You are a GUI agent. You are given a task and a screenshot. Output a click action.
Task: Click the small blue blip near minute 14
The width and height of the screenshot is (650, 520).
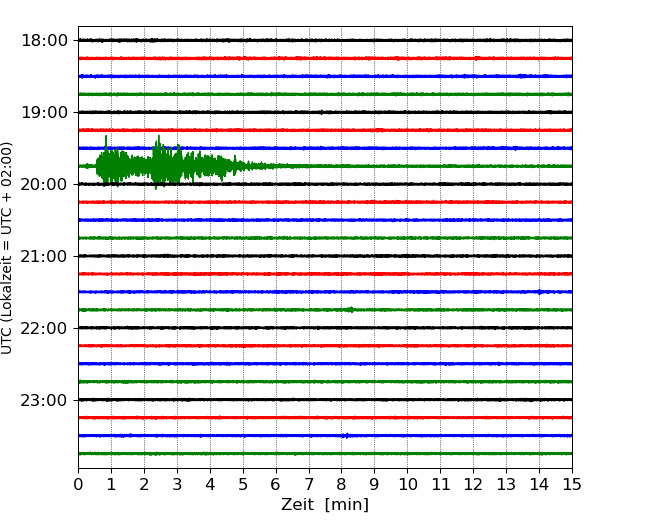pyautogui.click(x=540, y=292)
